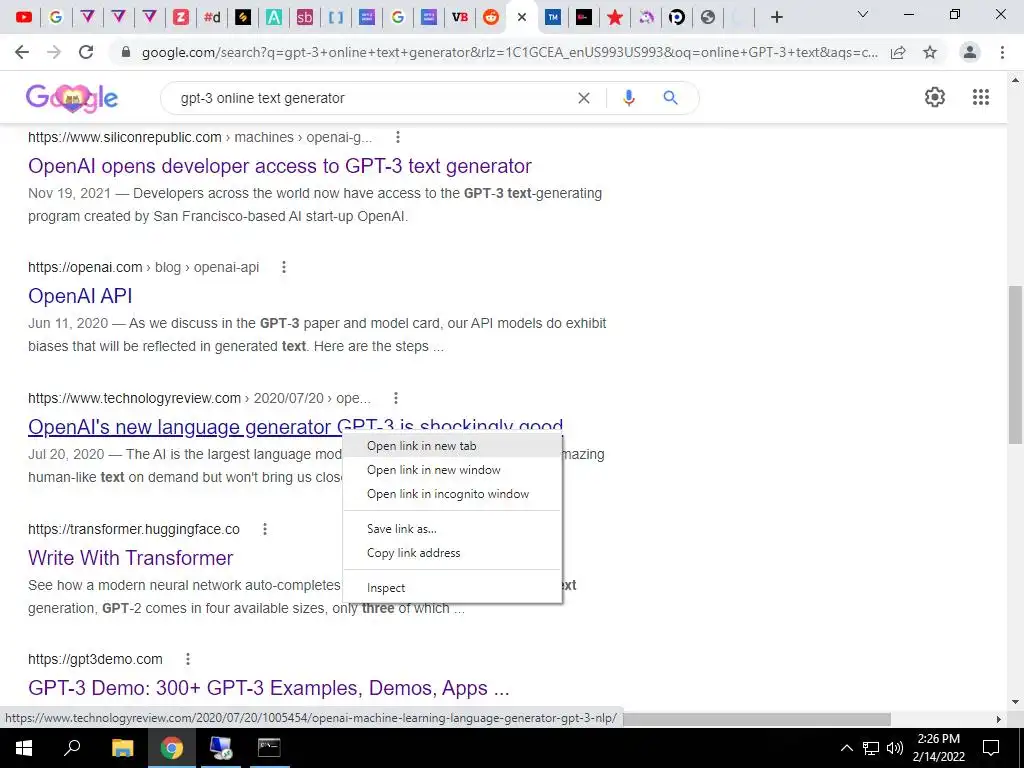1024x768 pixels.
Task: Open Write With Transformer result
Action: (x=131, y=558)
